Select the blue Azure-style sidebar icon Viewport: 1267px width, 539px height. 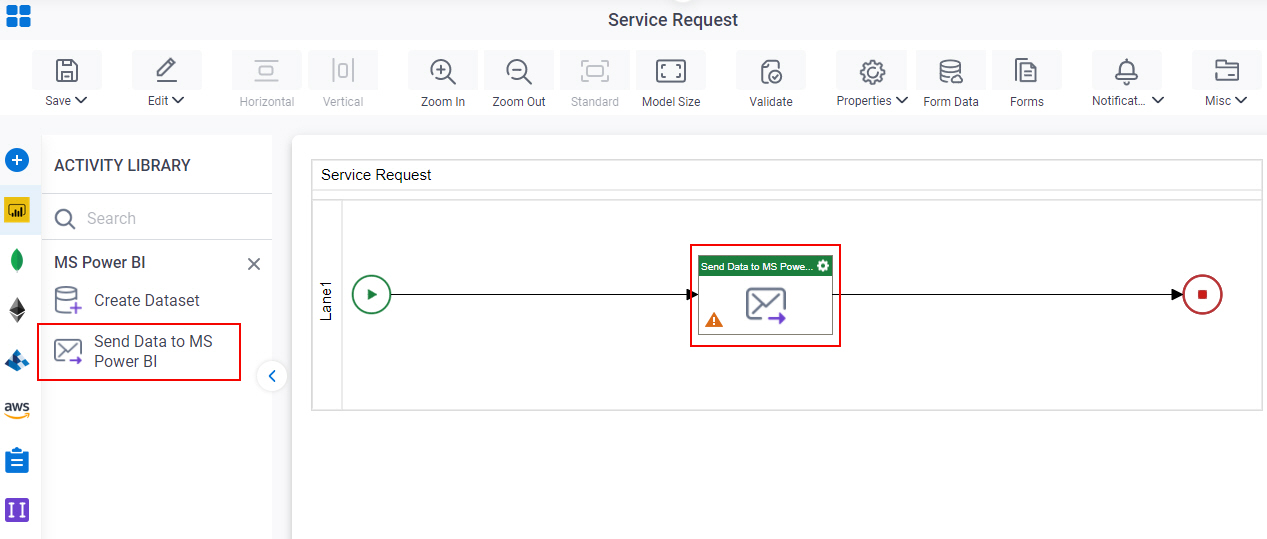[17, 360]
